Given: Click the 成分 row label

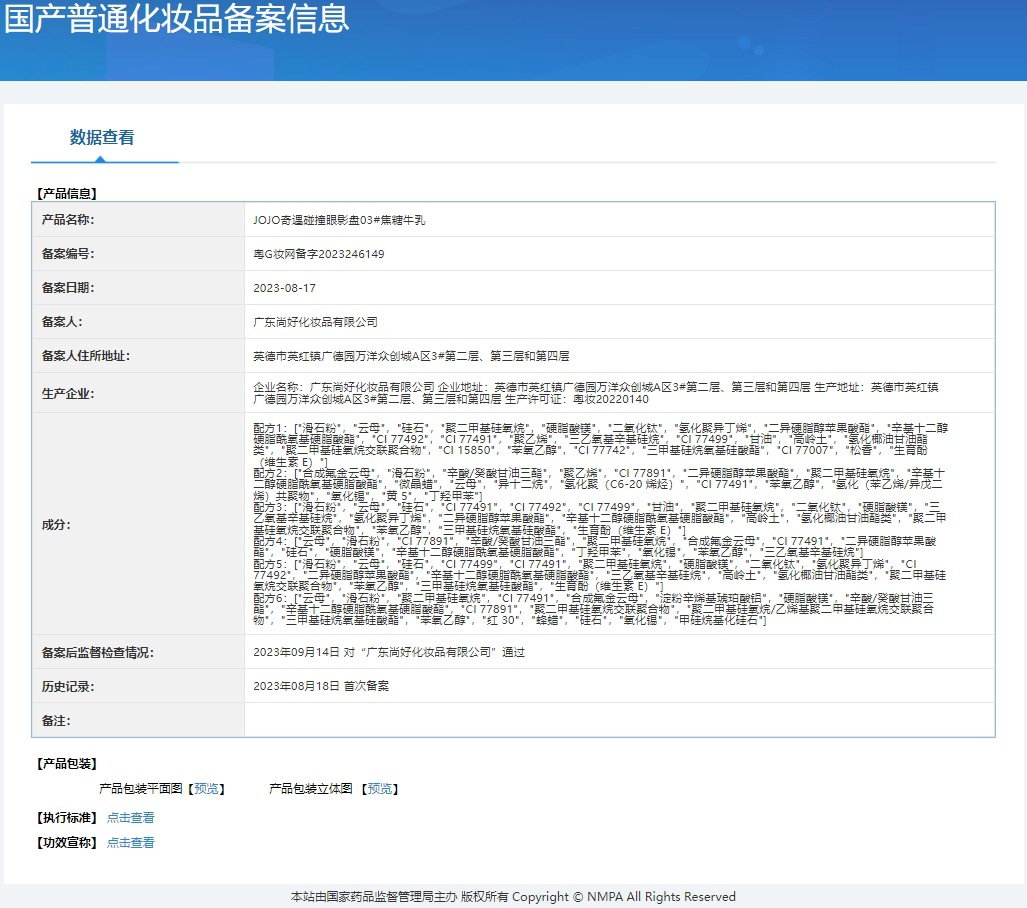Looking at the screenshot, I should (56, 525).
